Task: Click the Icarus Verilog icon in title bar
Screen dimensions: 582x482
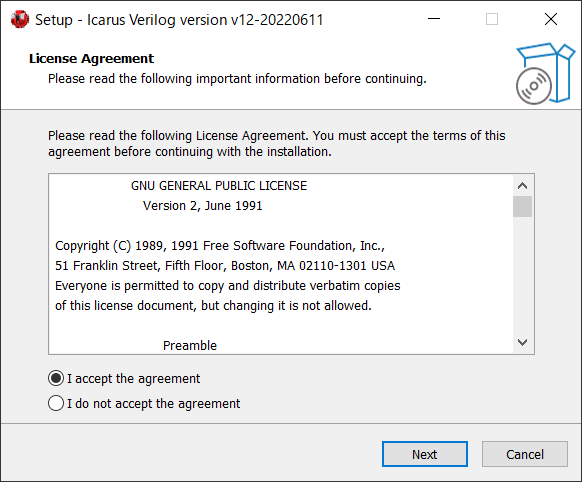Action: tap(20, 19)
